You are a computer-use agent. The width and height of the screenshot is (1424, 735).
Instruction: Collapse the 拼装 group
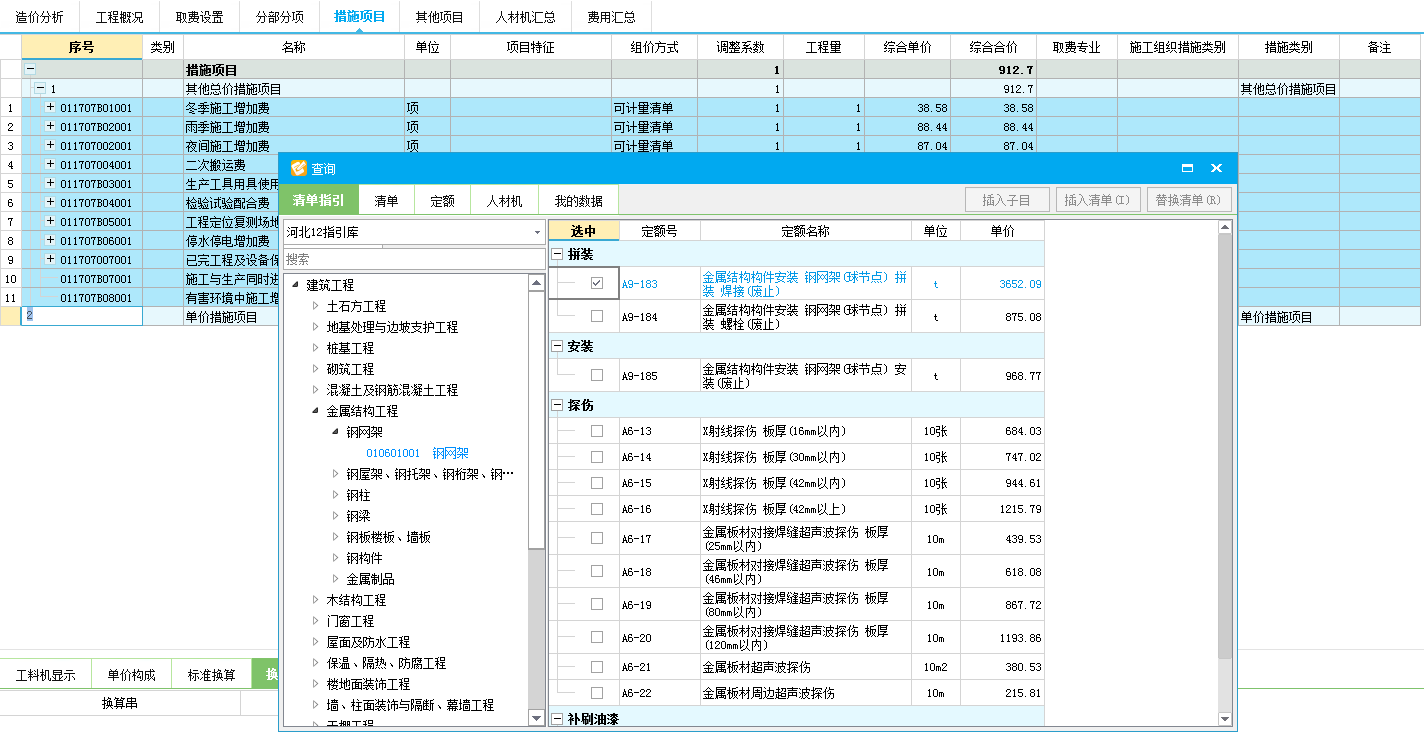557,255
